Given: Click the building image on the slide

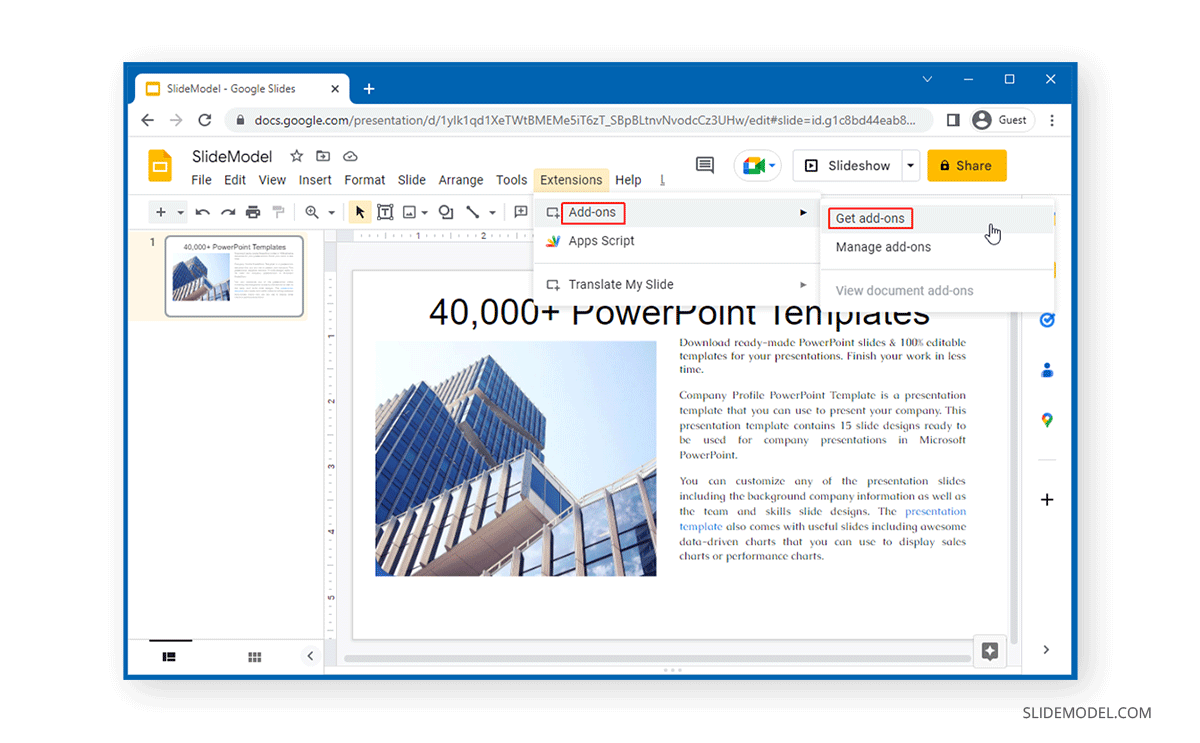Looking at the screenshot, I should (x=516, y=458).
